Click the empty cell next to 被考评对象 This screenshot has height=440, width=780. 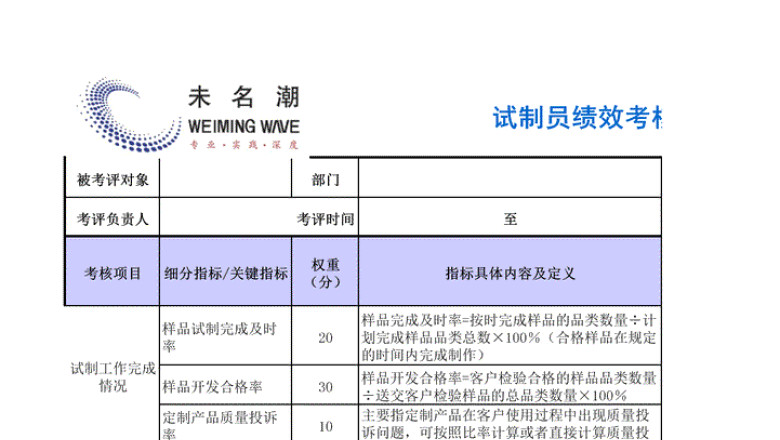coord(225,178)
